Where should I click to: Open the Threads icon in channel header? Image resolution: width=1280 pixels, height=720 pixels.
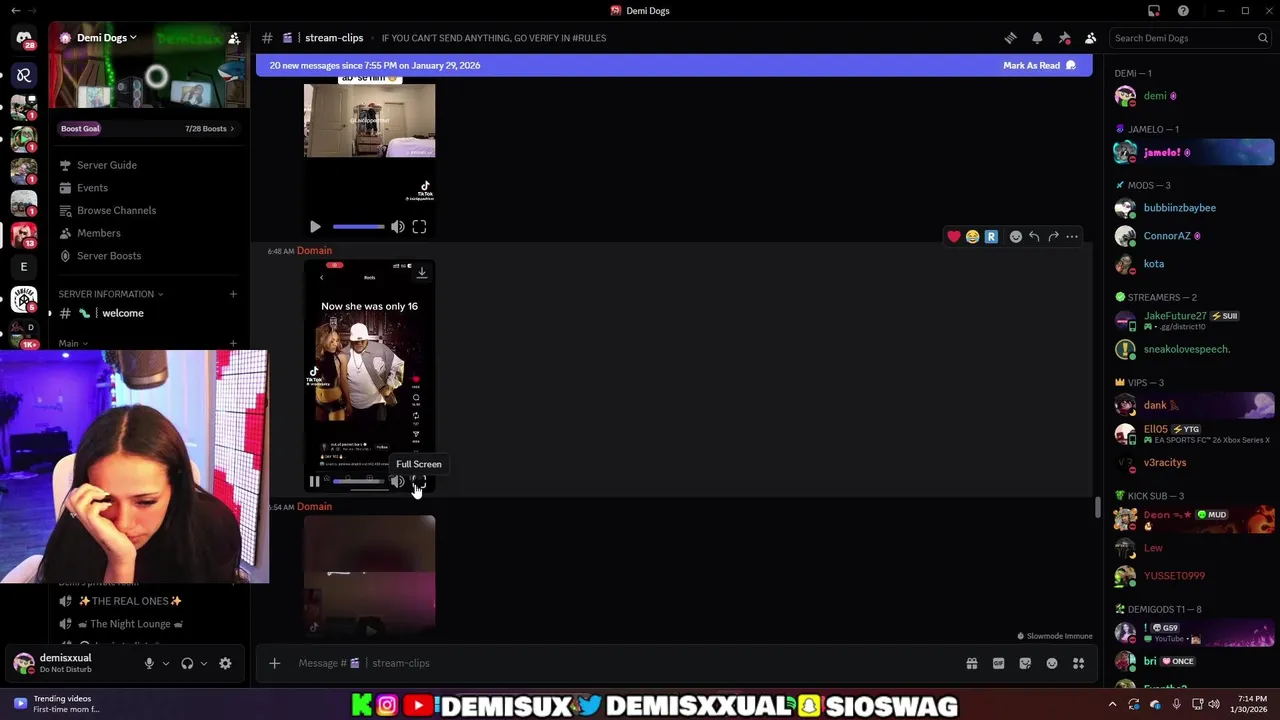click(1010, 38)
